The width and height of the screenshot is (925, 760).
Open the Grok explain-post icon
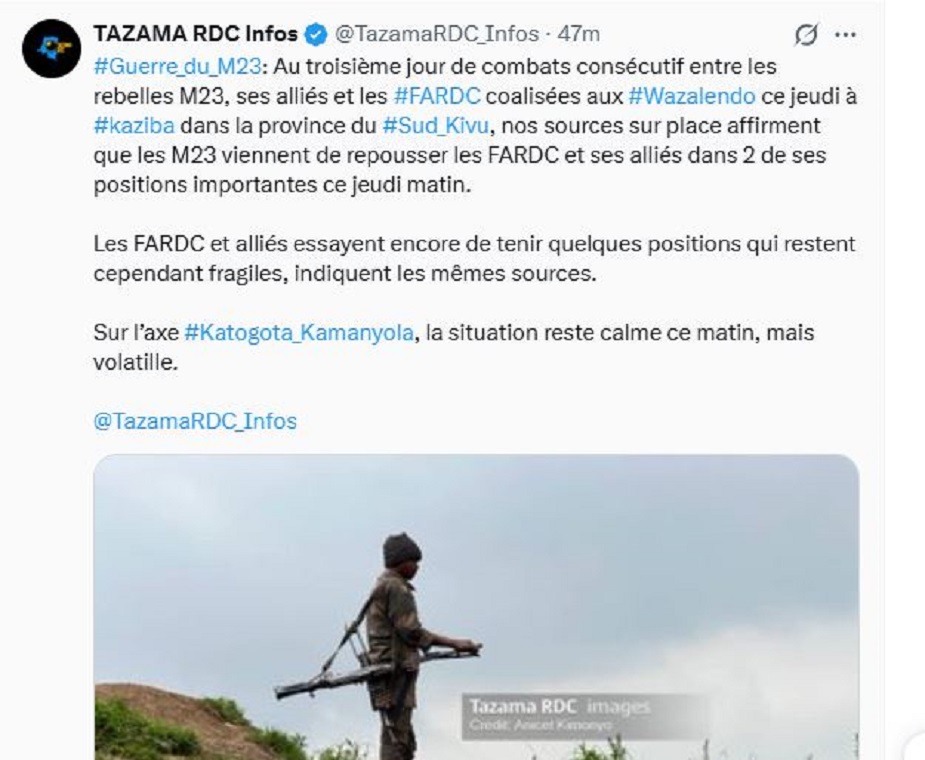(806, 35)
